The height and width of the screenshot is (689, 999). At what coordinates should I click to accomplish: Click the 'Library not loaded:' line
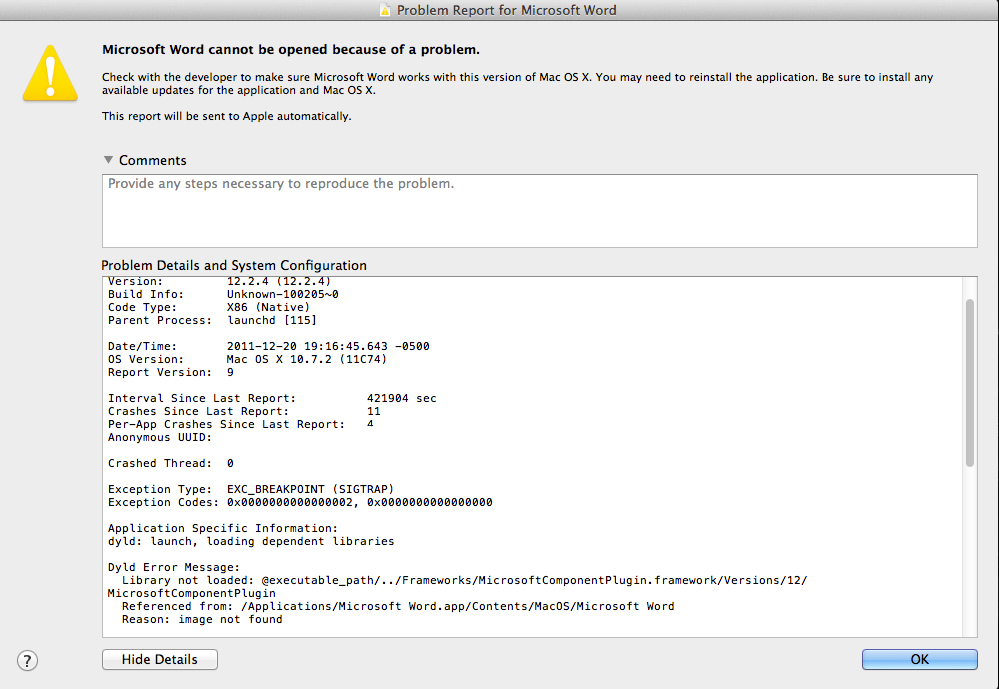(x=457, y=586)
